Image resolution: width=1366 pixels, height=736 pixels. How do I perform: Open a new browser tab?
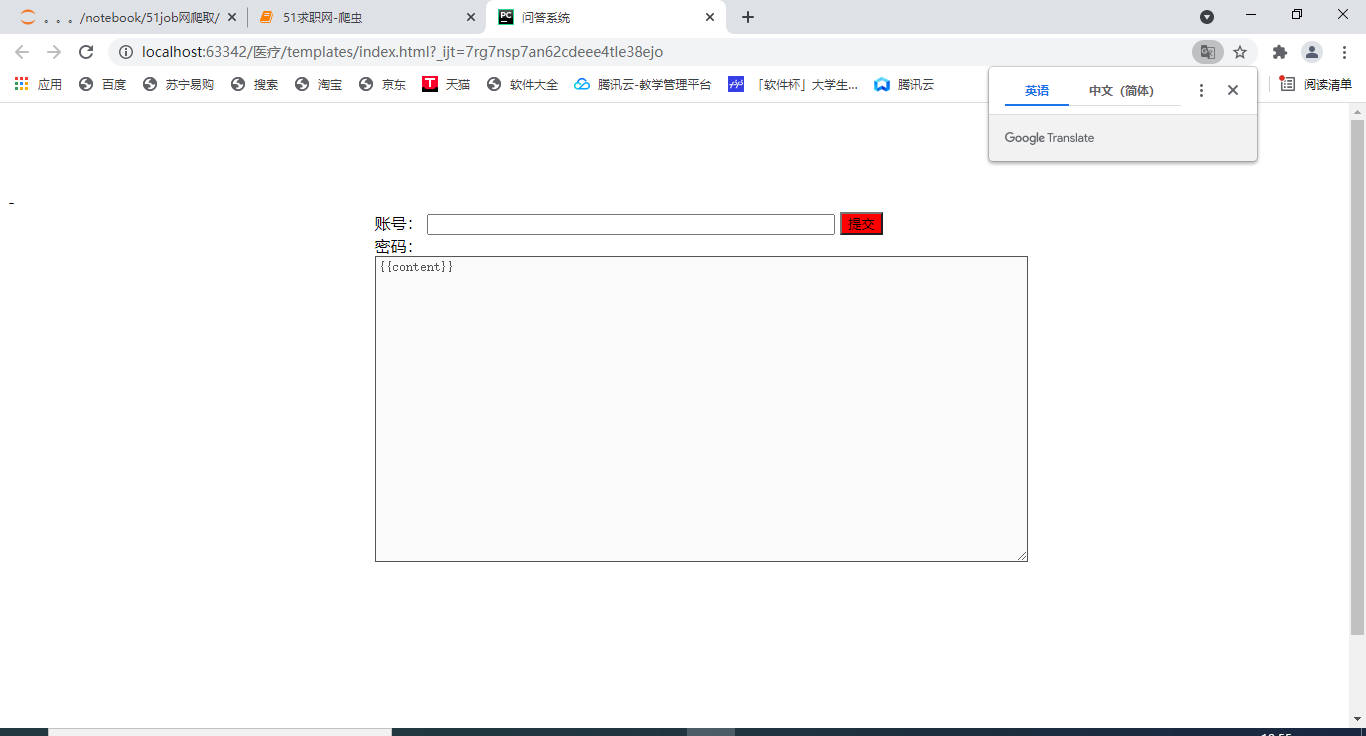748,17
